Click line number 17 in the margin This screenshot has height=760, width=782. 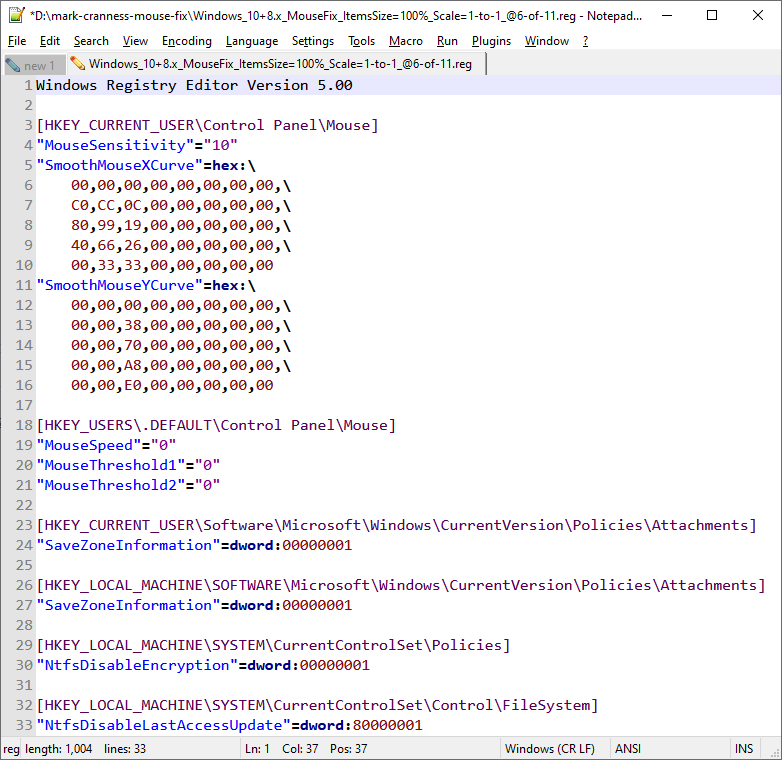(24, 405)
